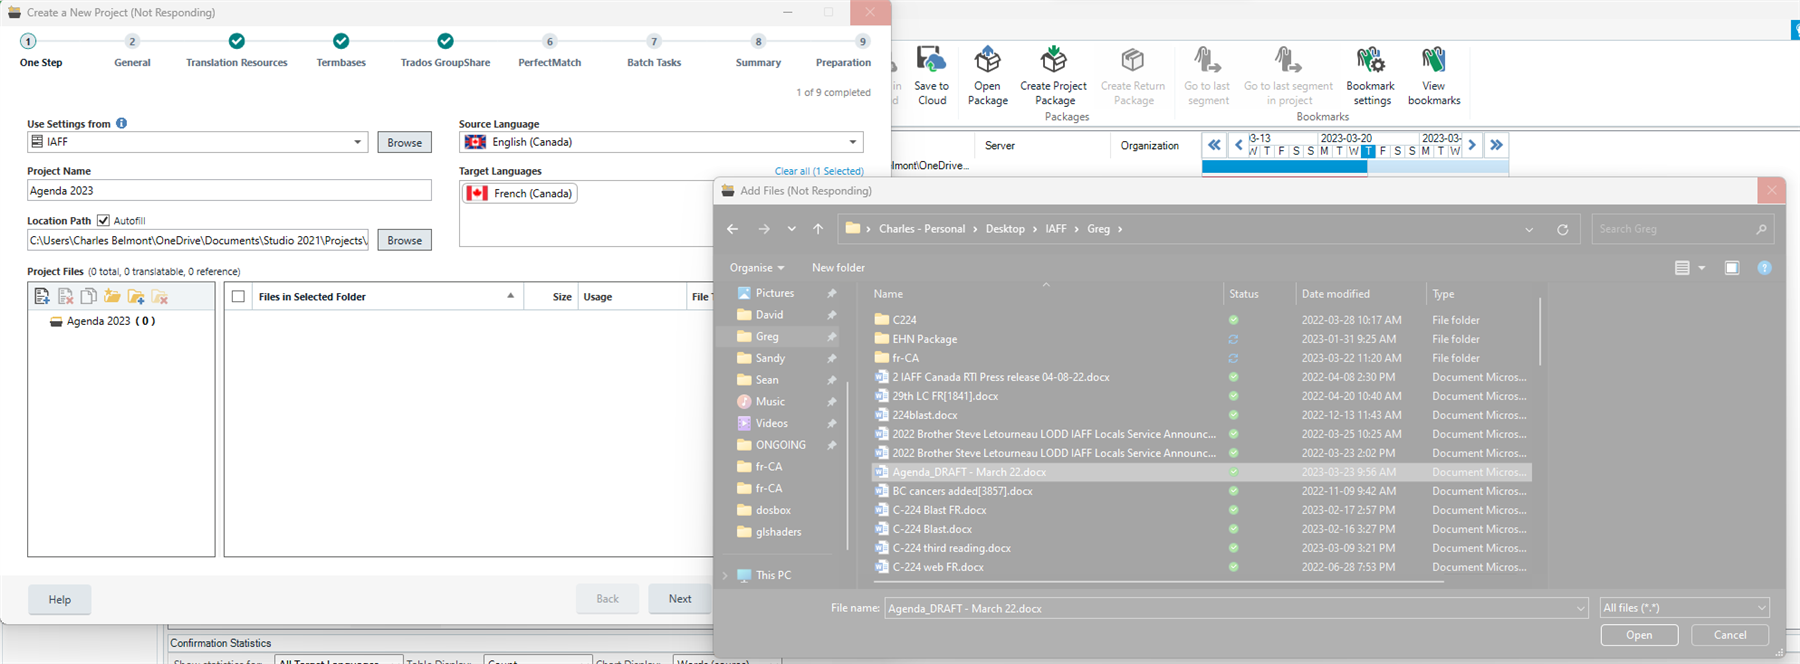
Task: Click the Create Return Package ribbon icon
Action: [1133, 76]
